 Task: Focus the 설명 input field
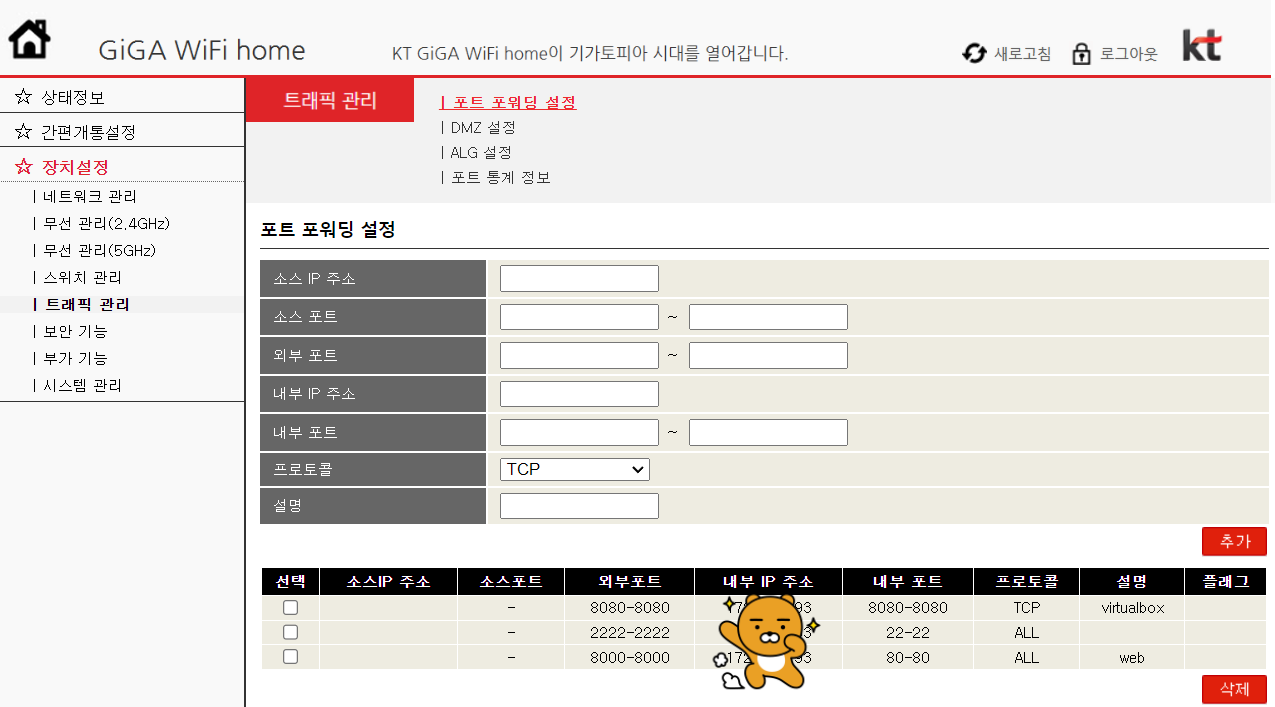pyautogui.click(x=579, y=506)
